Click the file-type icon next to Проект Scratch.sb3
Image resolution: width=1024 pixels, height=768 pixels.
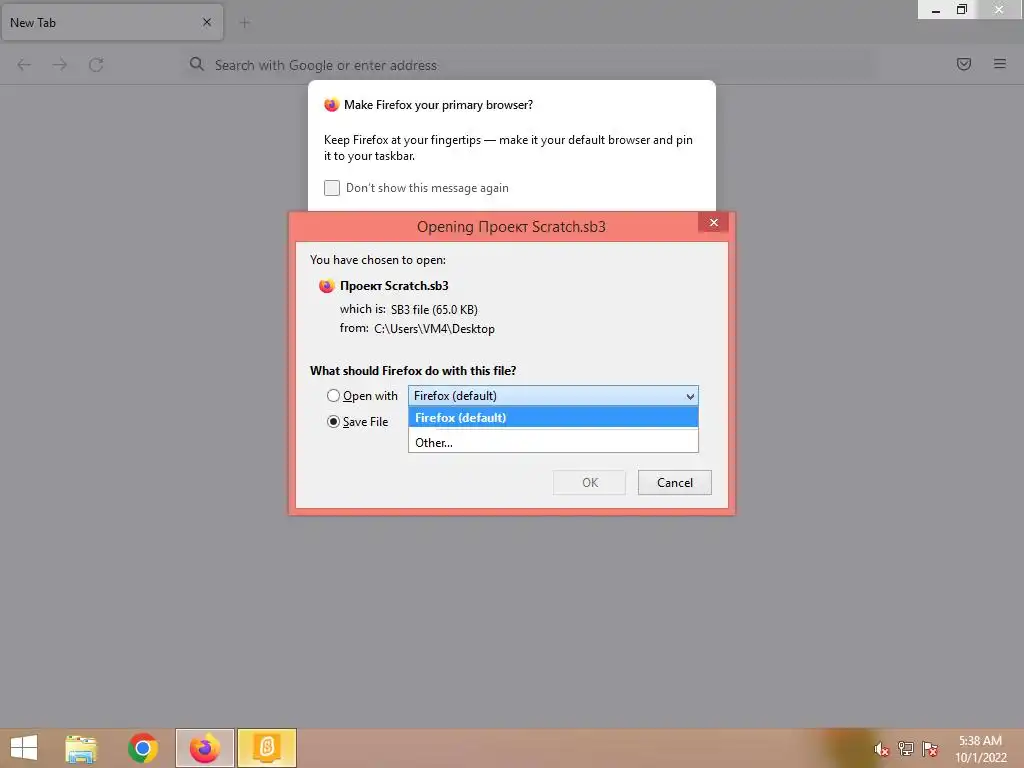coord(327,286)
